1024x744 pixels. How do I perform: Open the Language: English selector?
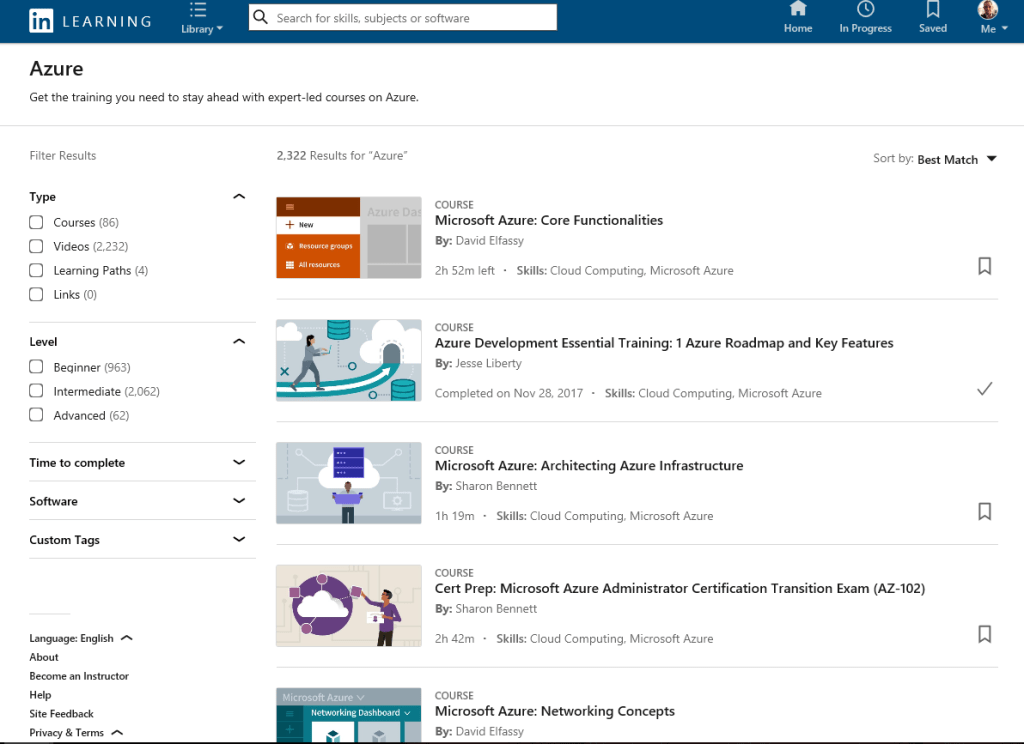point(81,638)
